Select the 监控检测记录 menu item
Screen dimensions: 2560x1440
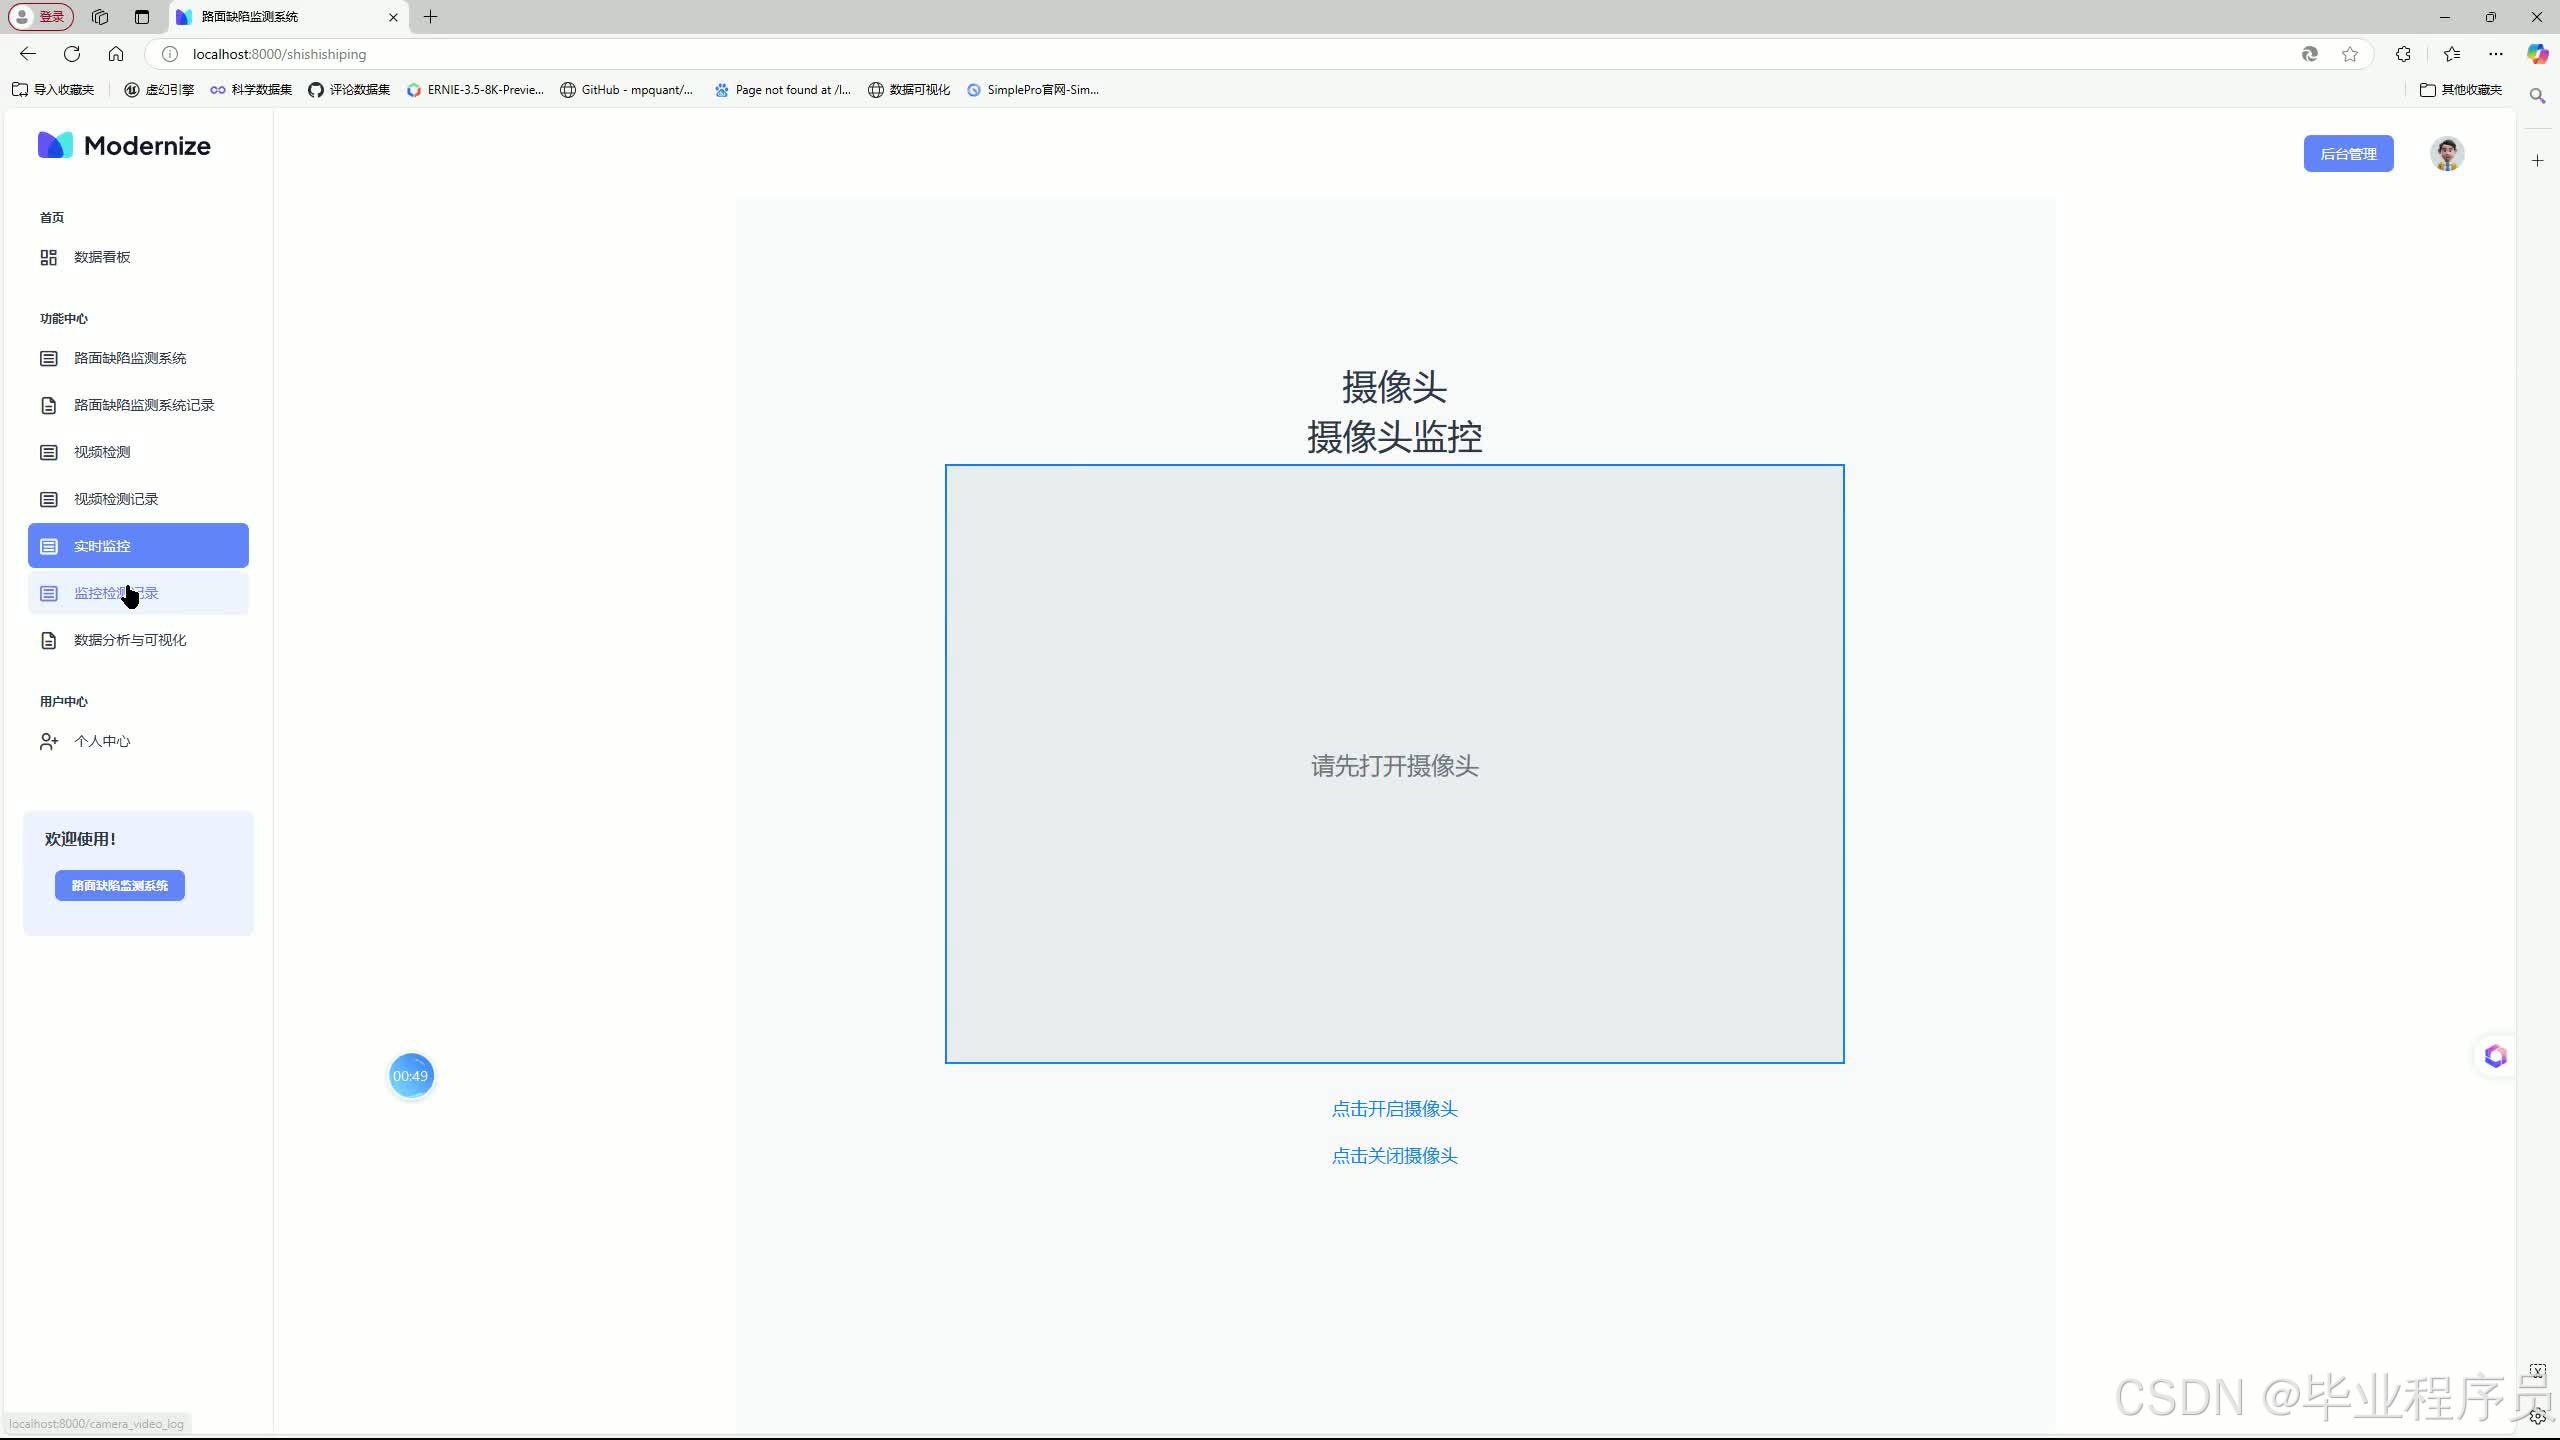115,592
